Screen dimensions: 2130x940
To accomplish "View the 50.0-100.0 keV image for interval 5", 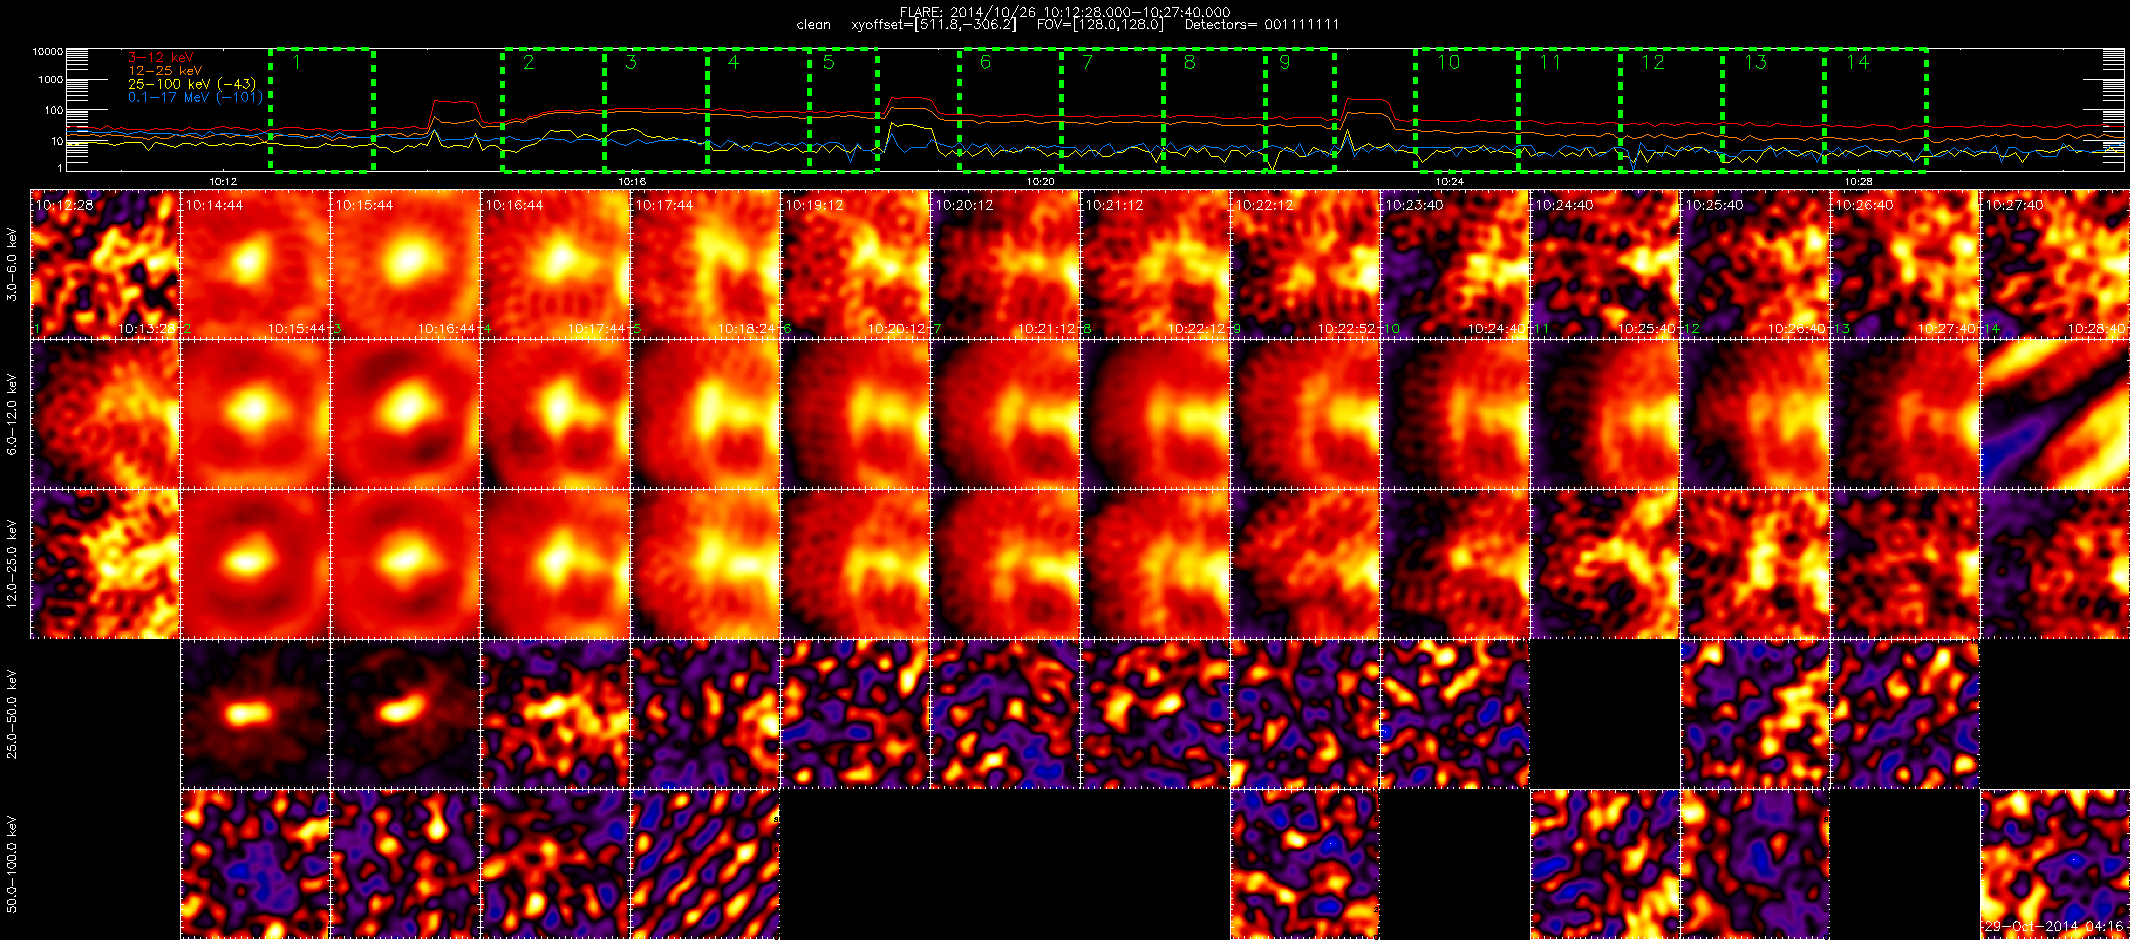I will pos(705,864).
